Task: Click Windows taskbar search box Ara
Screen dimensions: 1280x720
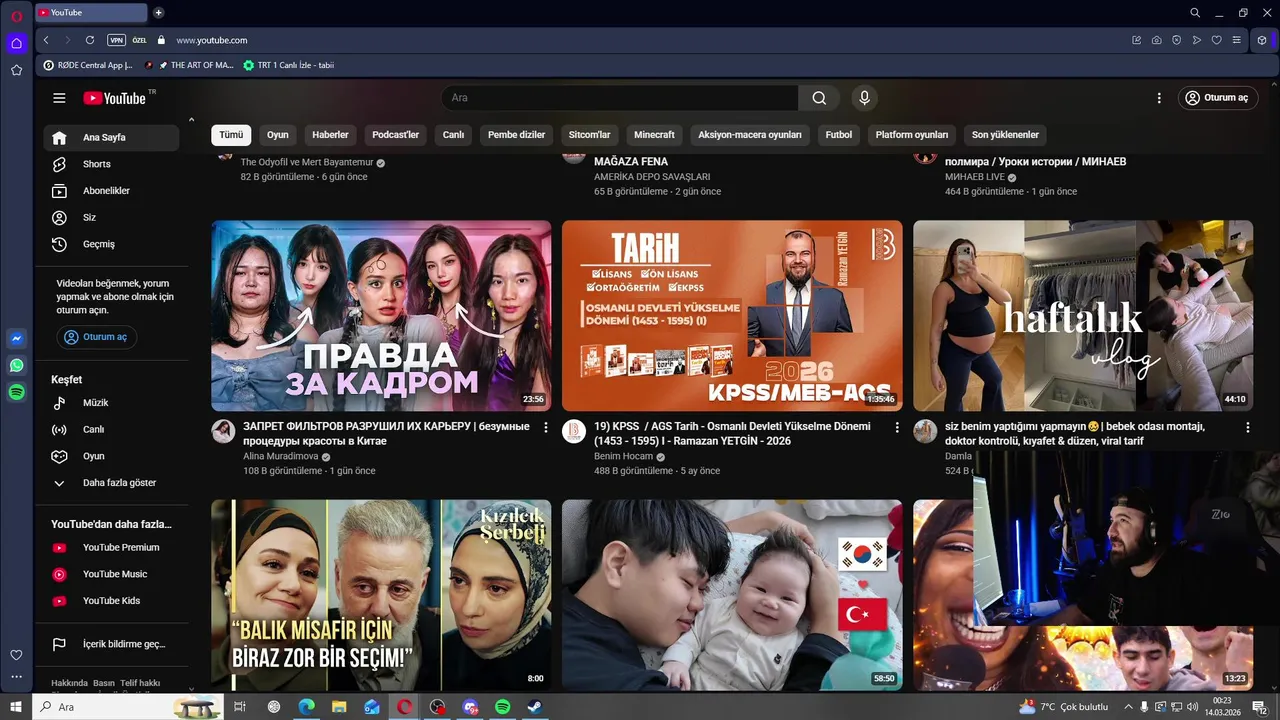Action: pos(127,707)
